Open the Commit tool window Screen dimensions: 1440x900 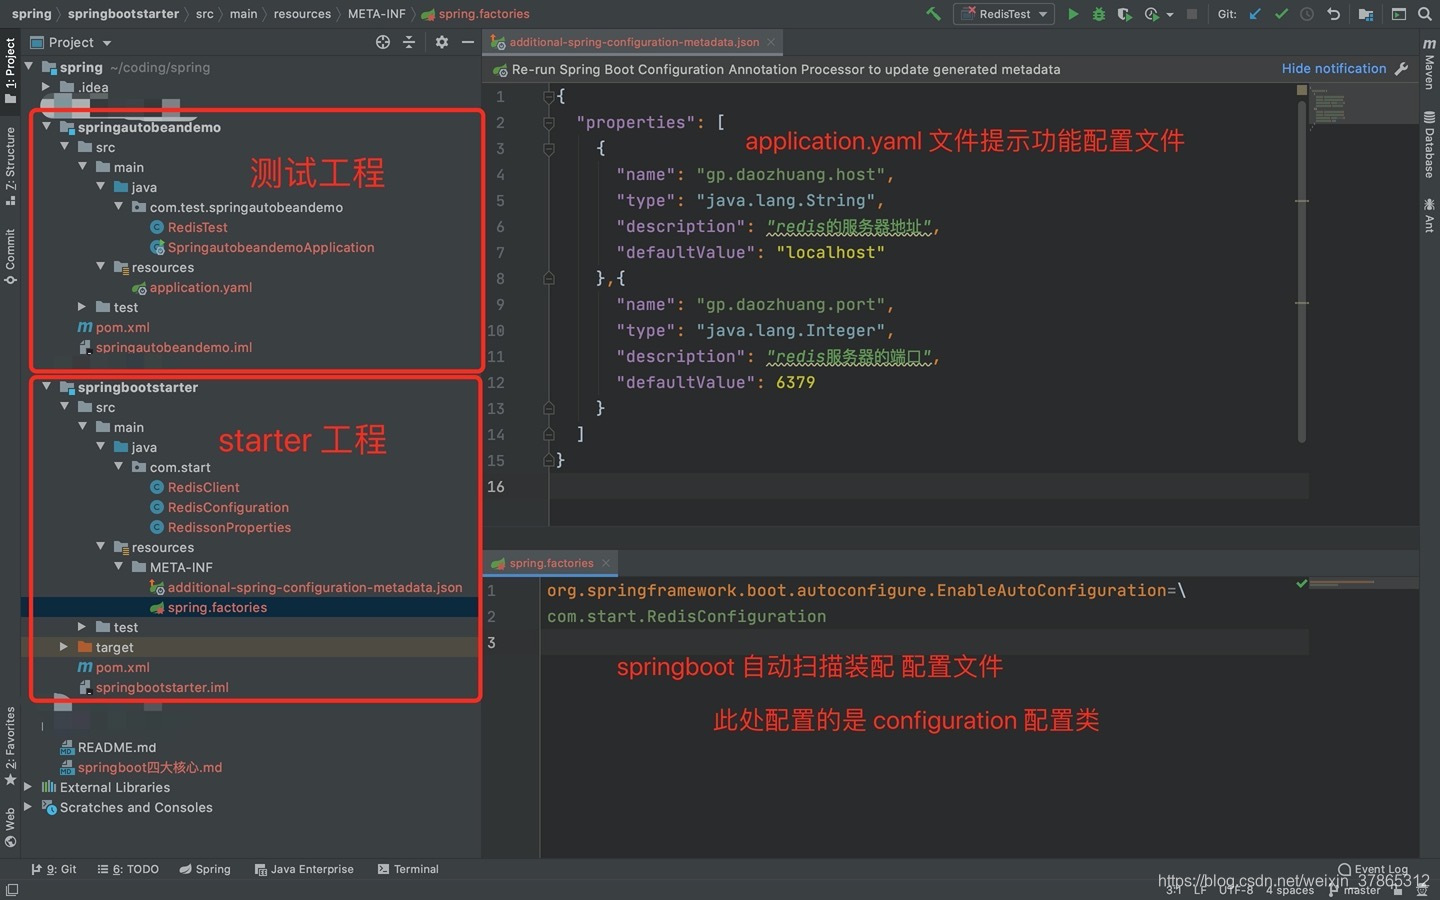coord(10,256)
